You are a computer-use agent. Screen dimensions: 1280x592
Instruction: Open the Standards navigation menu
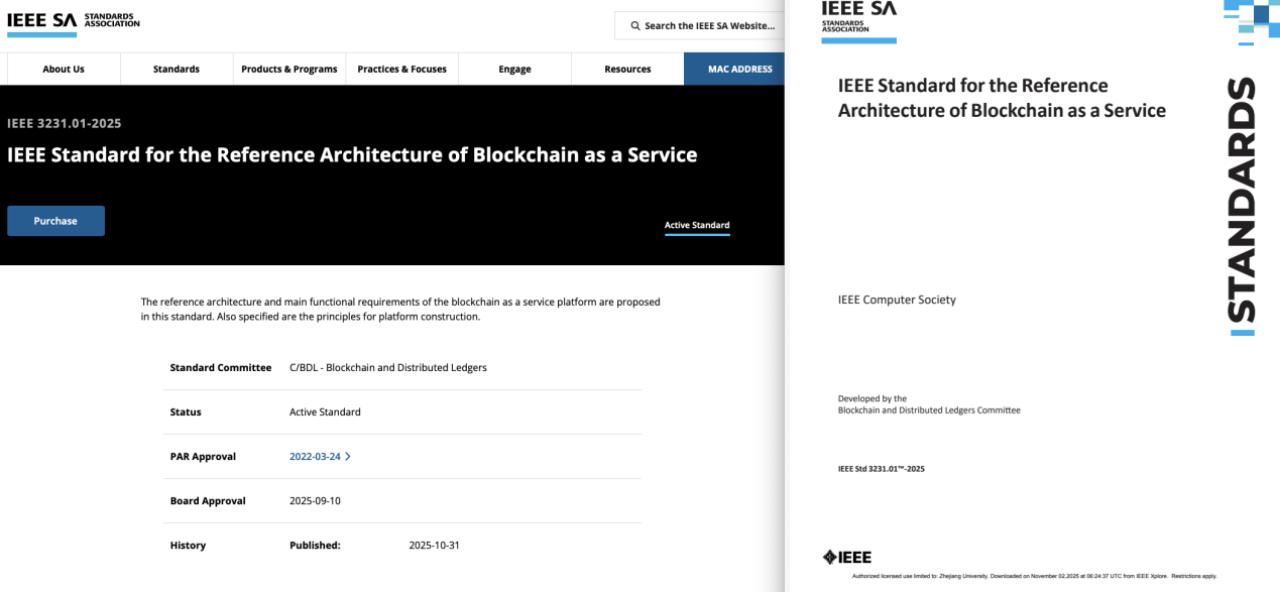tap(176, 69)
